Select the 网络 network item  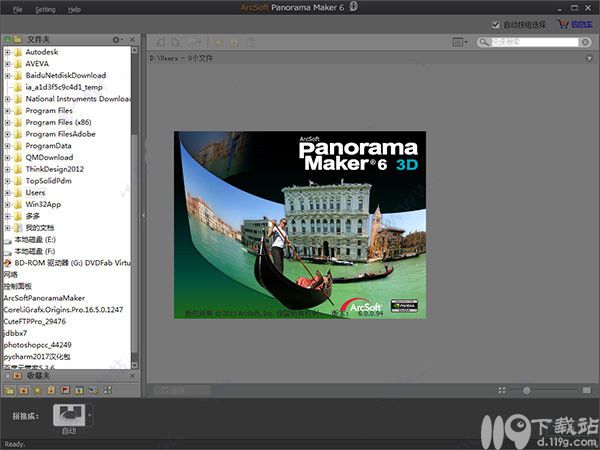coord(11,275)
